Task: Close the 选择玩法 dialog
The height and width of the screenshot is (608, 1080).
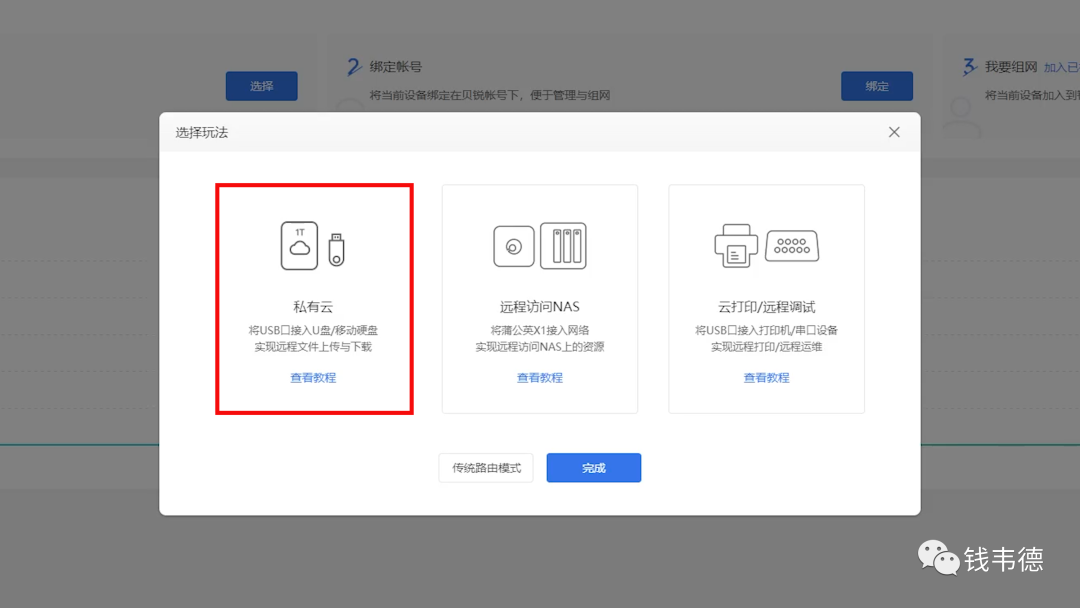Action: pyautogui.click(x=894, y=132)
